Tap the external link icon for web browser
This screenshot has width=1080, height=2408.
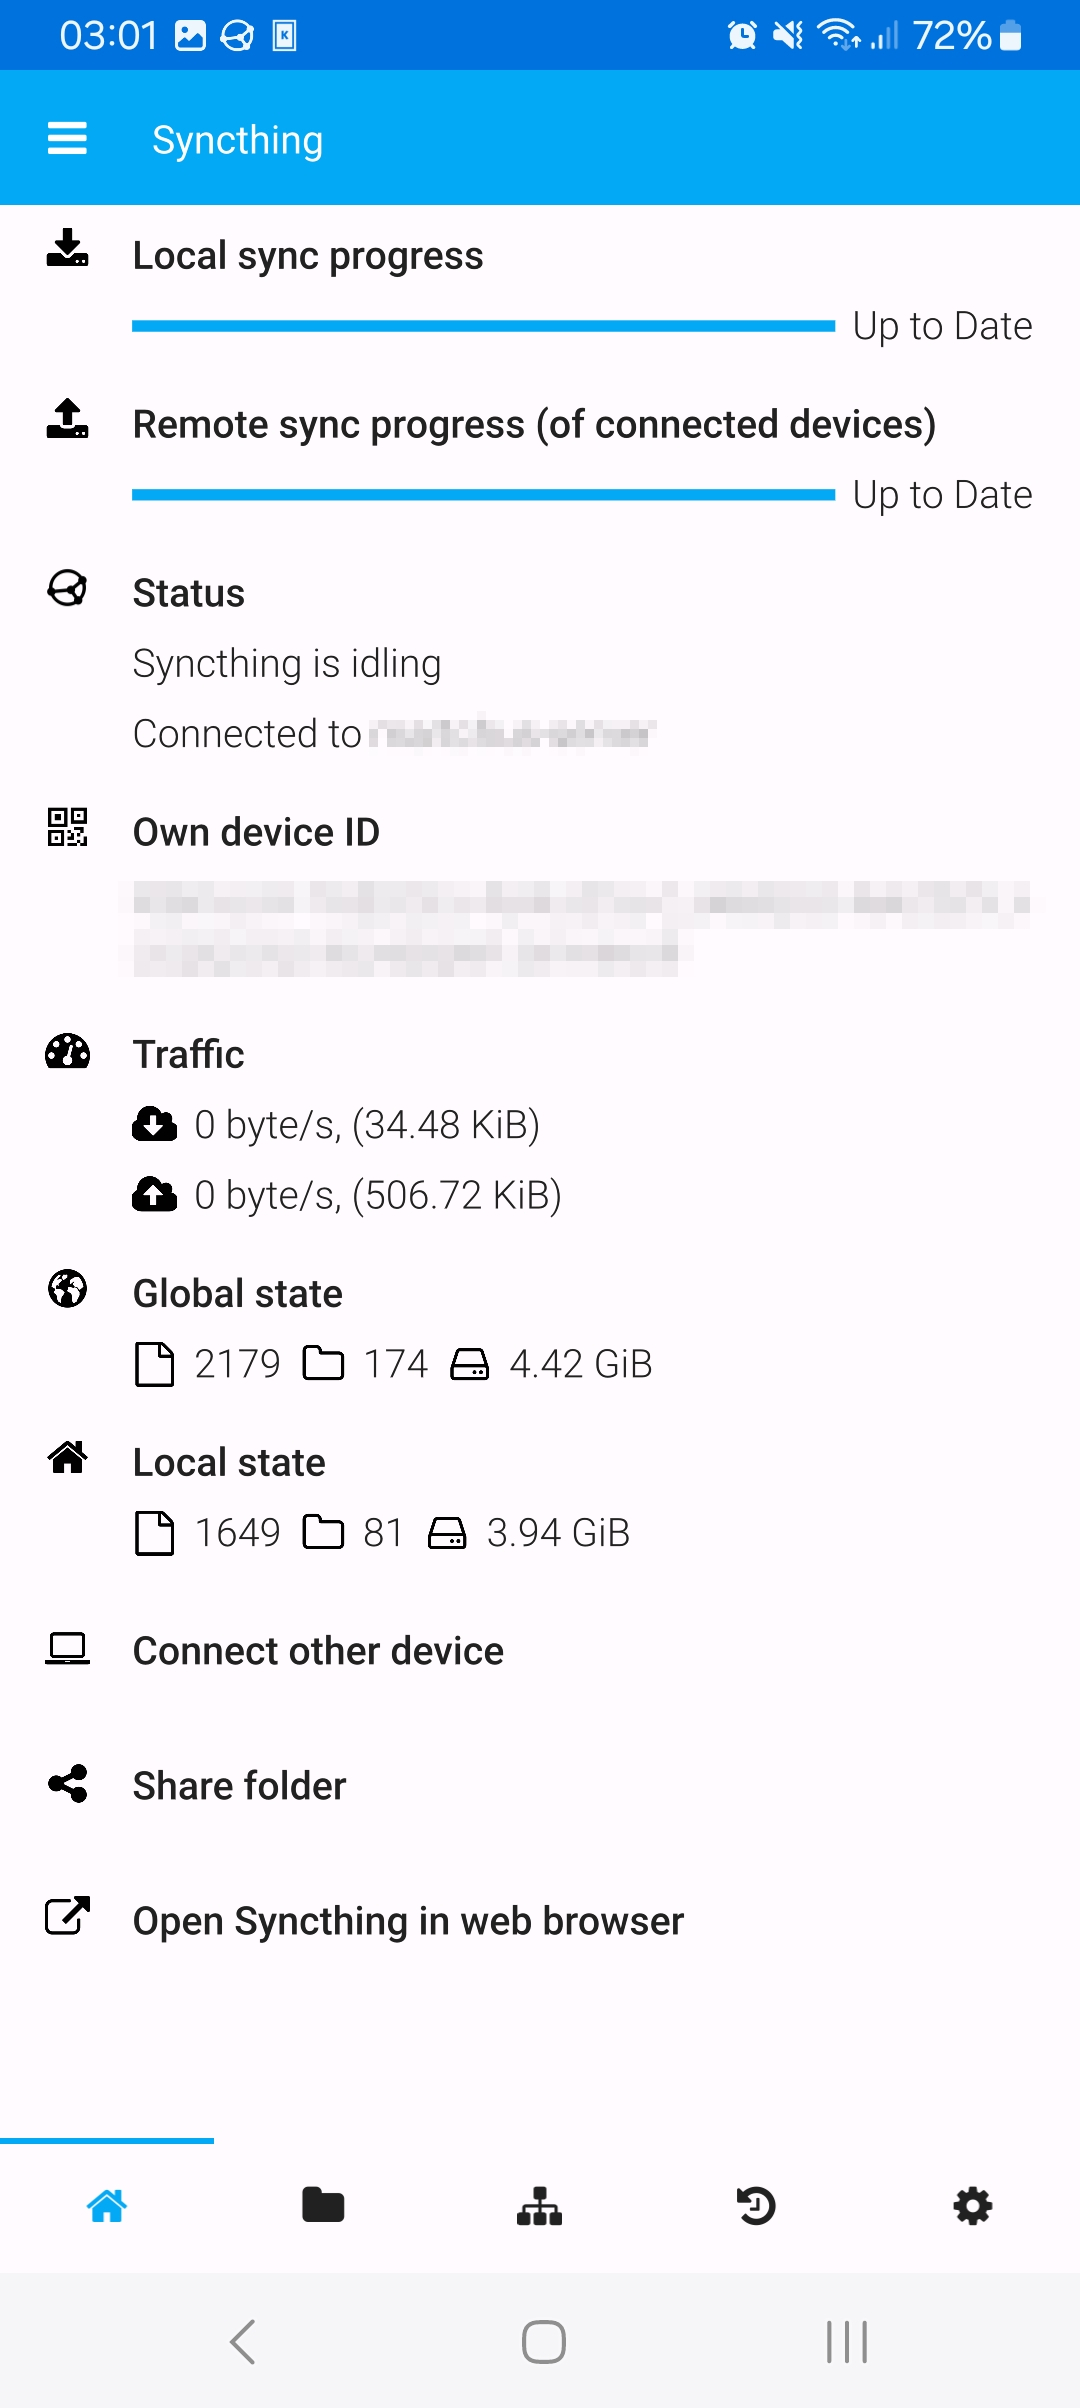click(67, 1916)
